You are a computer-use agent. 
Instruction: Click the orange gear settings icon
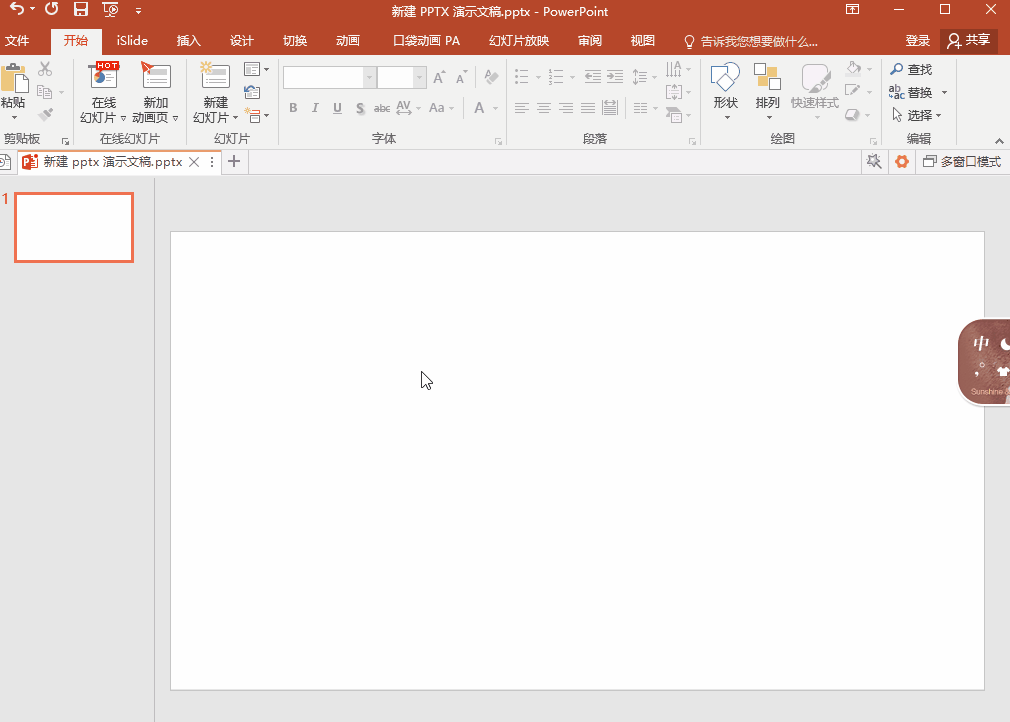click(902, 162)
